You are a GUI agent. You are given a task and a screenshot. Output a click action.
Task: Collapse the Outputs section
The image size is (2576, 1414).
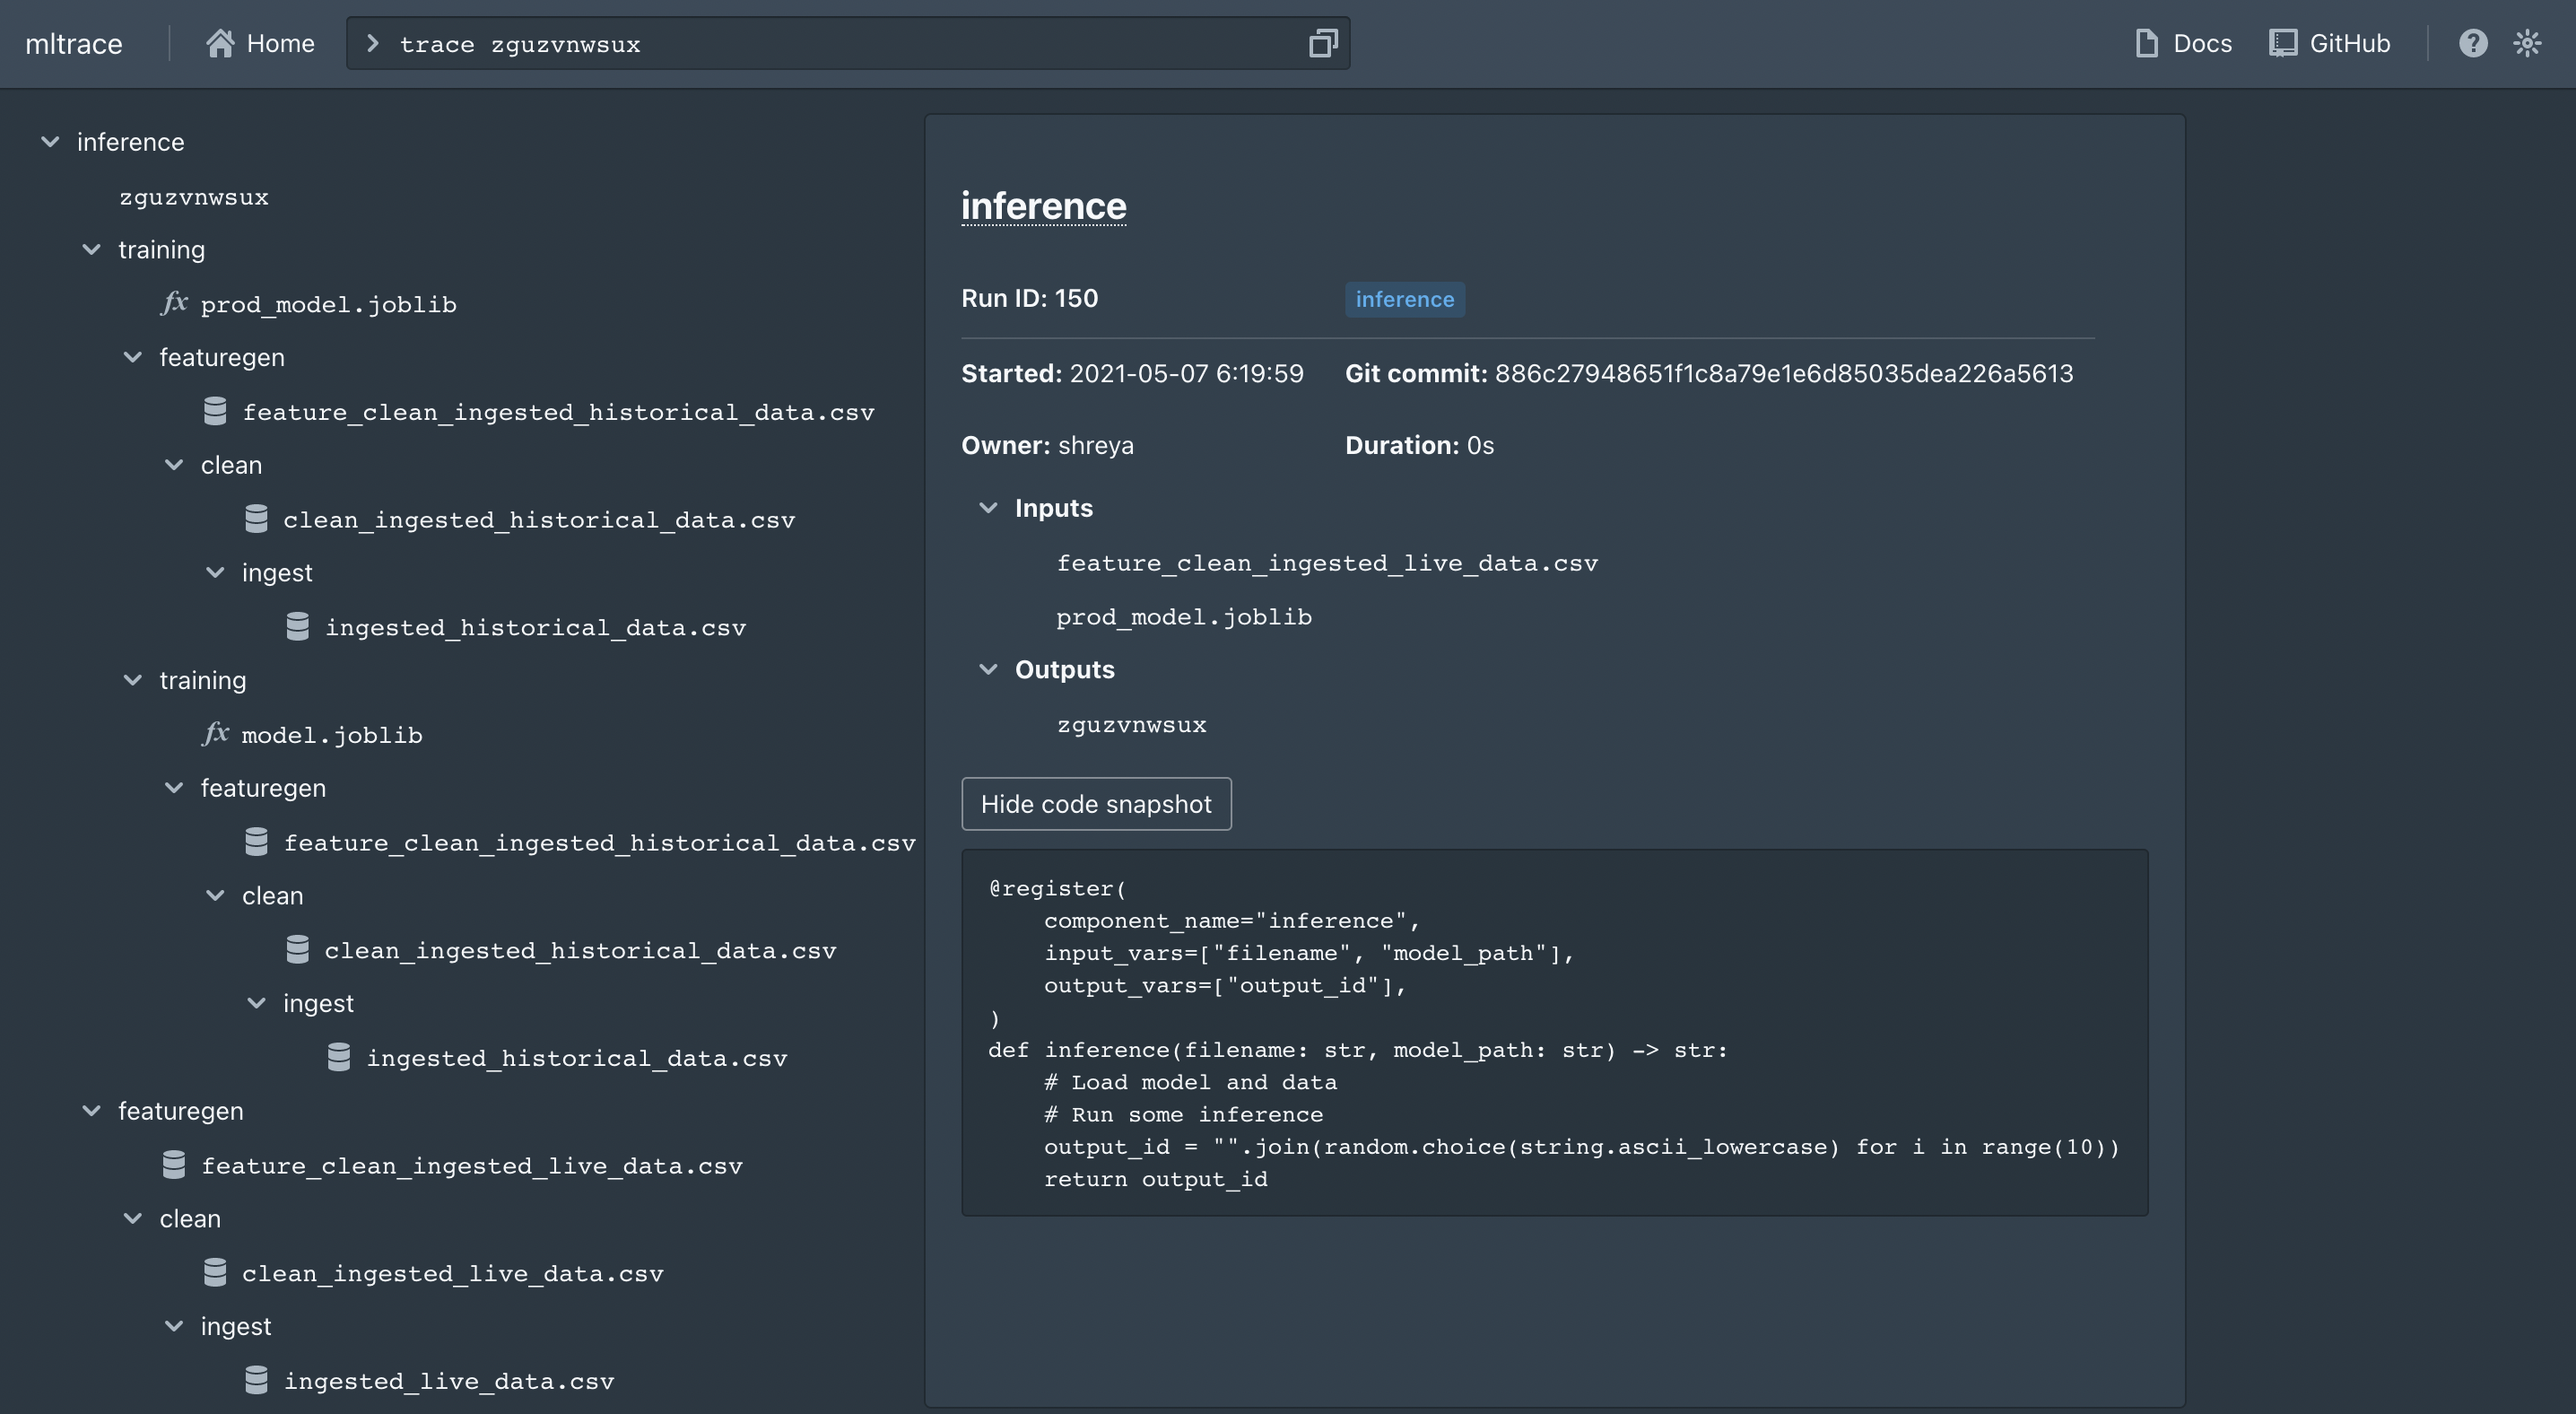[988, 669]
